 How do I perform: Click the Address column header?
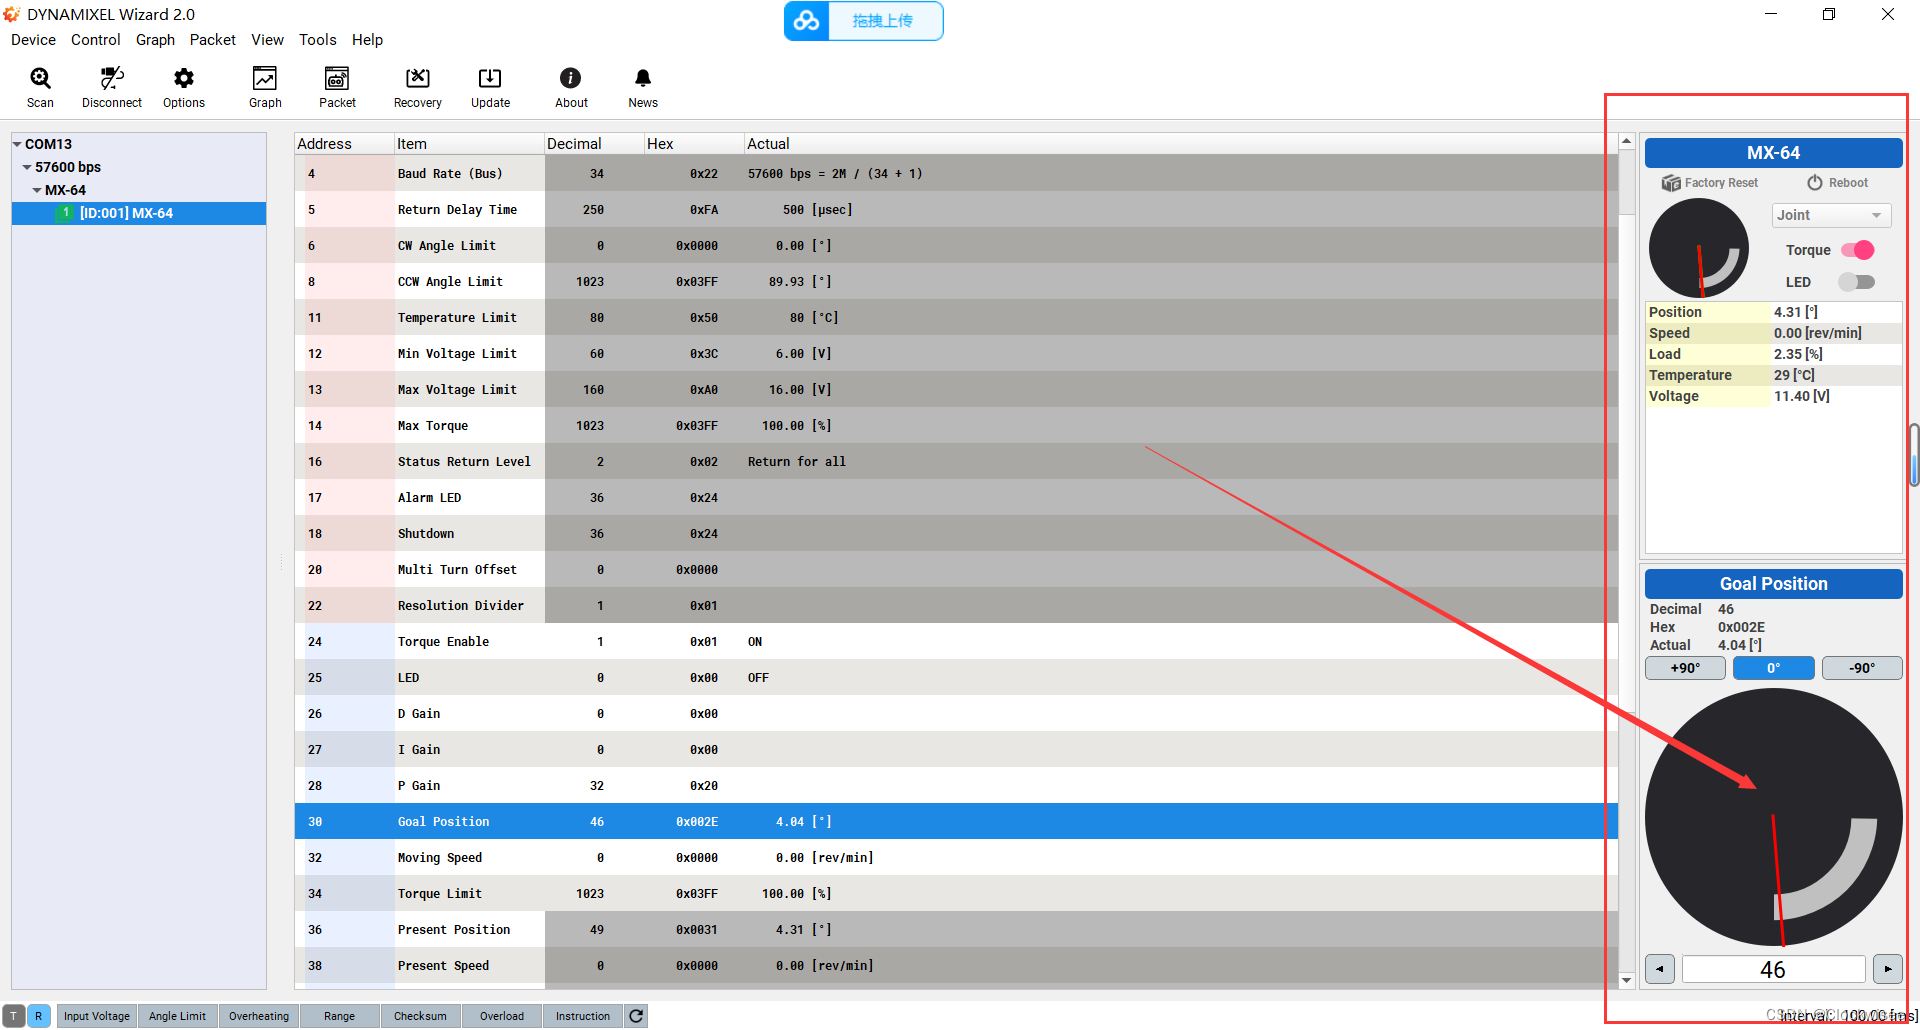[x=344, y=144]
